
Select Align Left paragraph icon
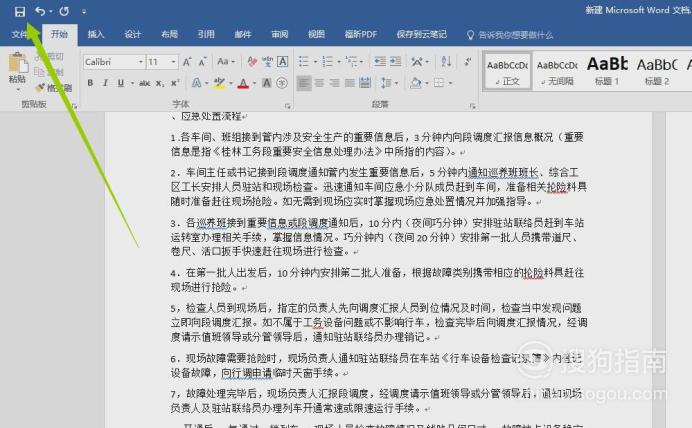click(x=304, y=83)
